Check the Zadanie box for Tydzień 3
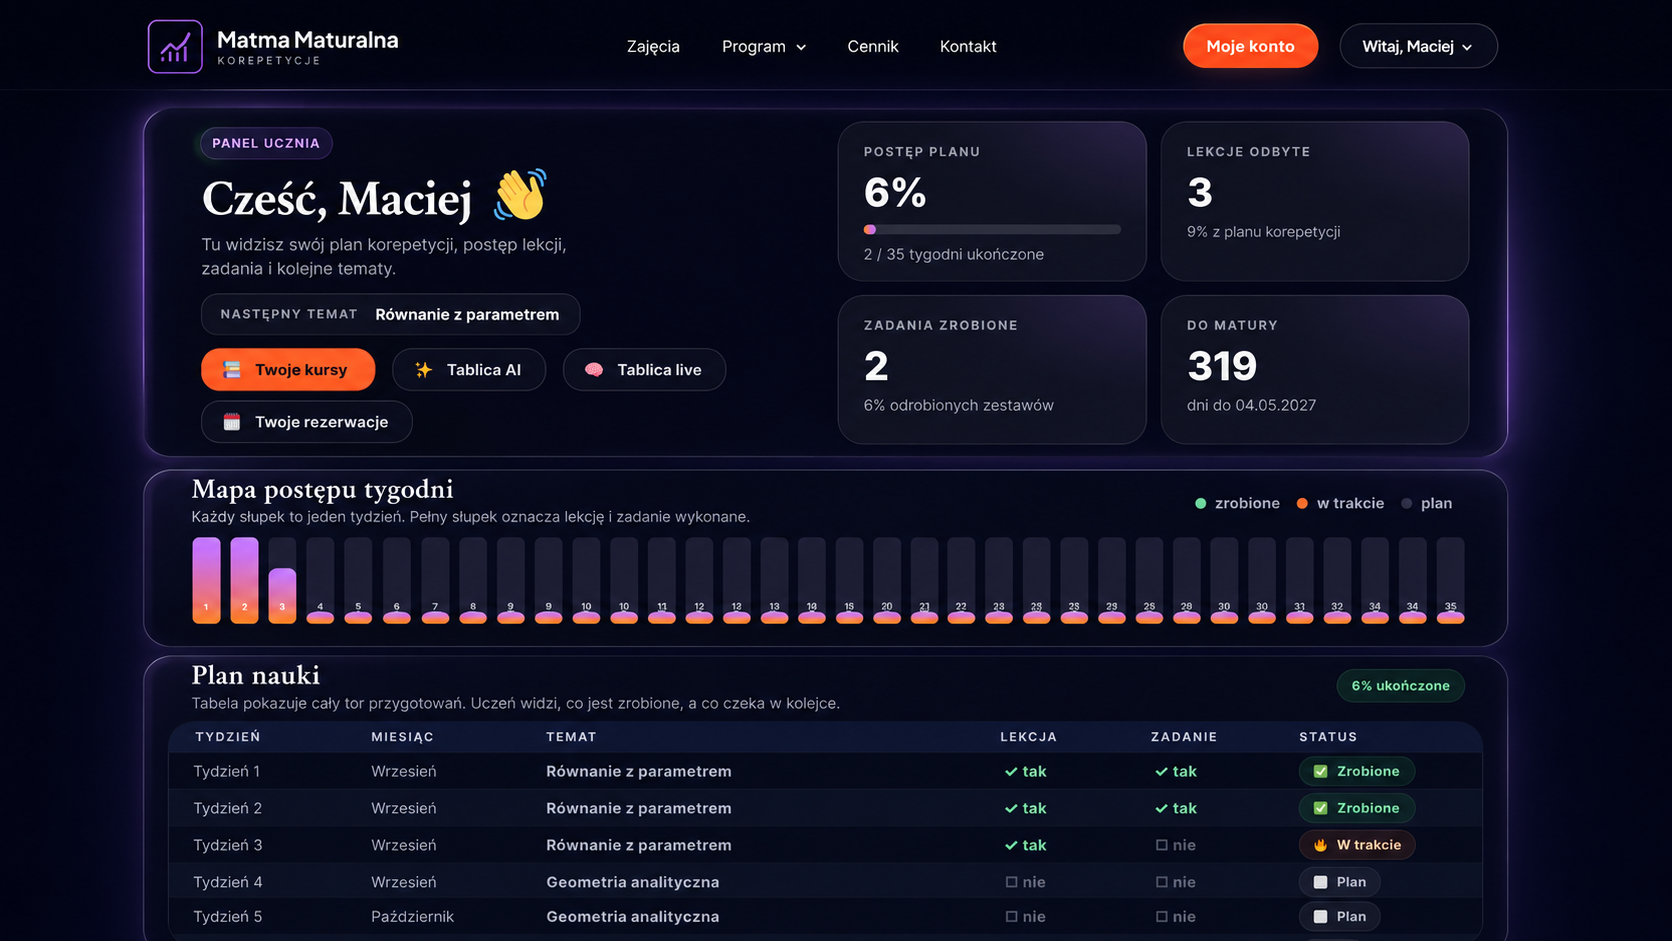This screenshot has height=941, width=1672. (1161, 845)
